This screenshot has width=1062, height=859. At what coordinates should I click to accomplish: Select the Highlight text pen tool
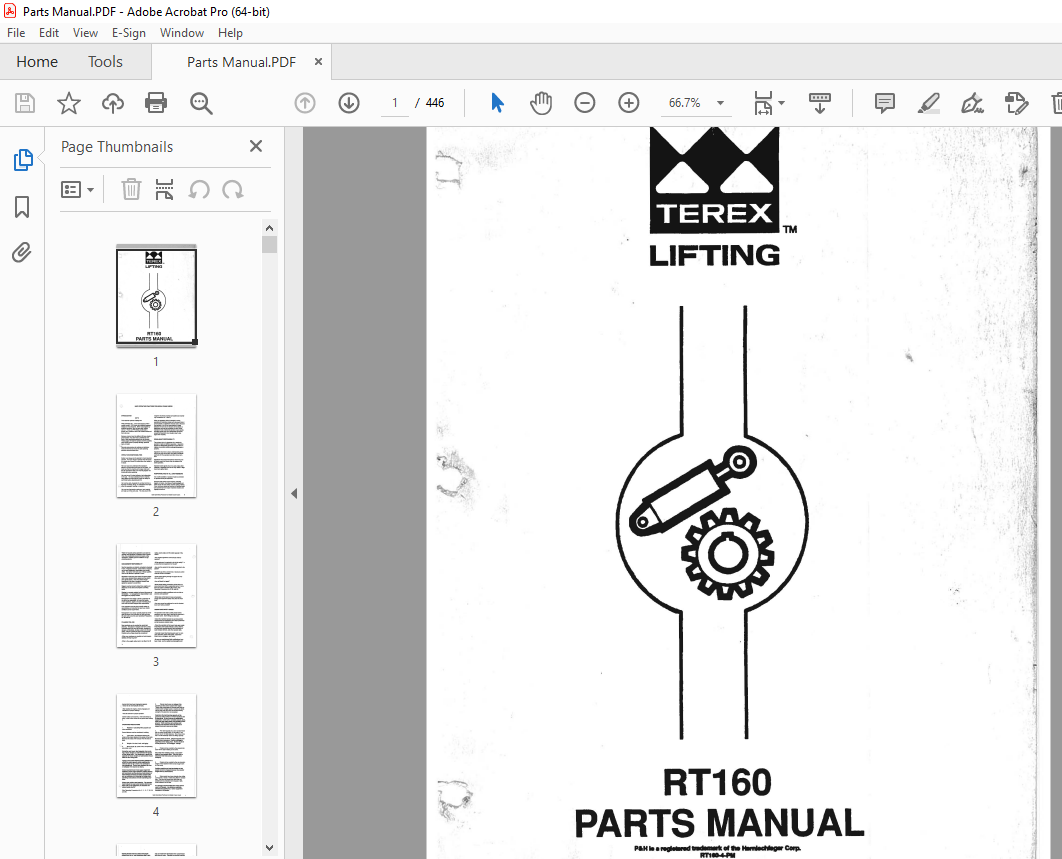[929, 103]
